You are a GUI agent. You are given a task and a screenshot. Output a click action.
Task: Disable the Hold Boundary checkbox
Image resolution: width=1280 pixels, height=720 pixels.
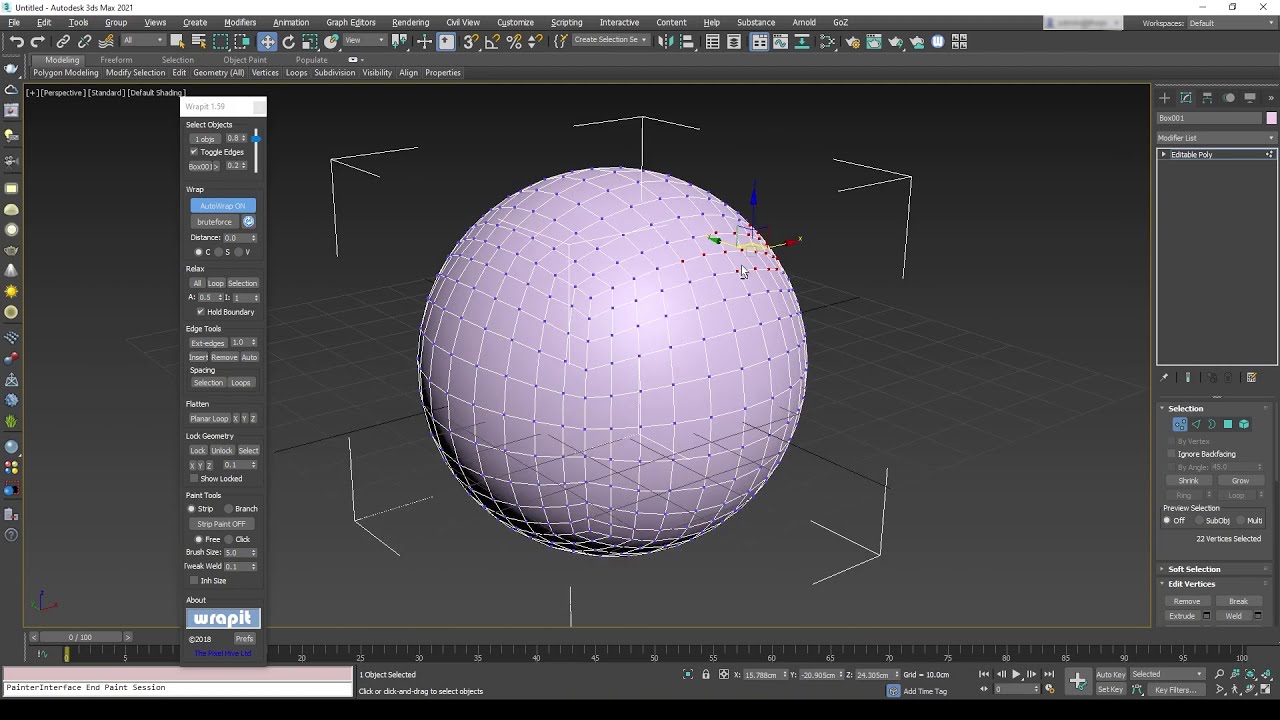click(201, 312)
